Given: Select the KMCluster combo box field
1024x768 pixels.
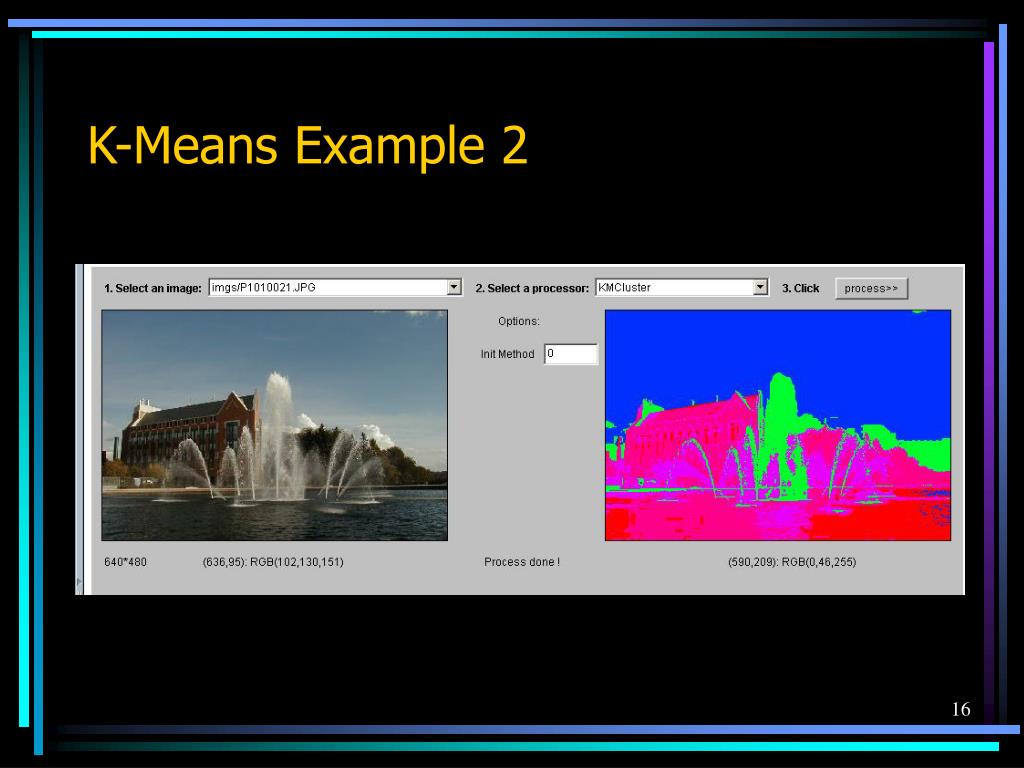Looking at the screenshot, I should point(681,287).
